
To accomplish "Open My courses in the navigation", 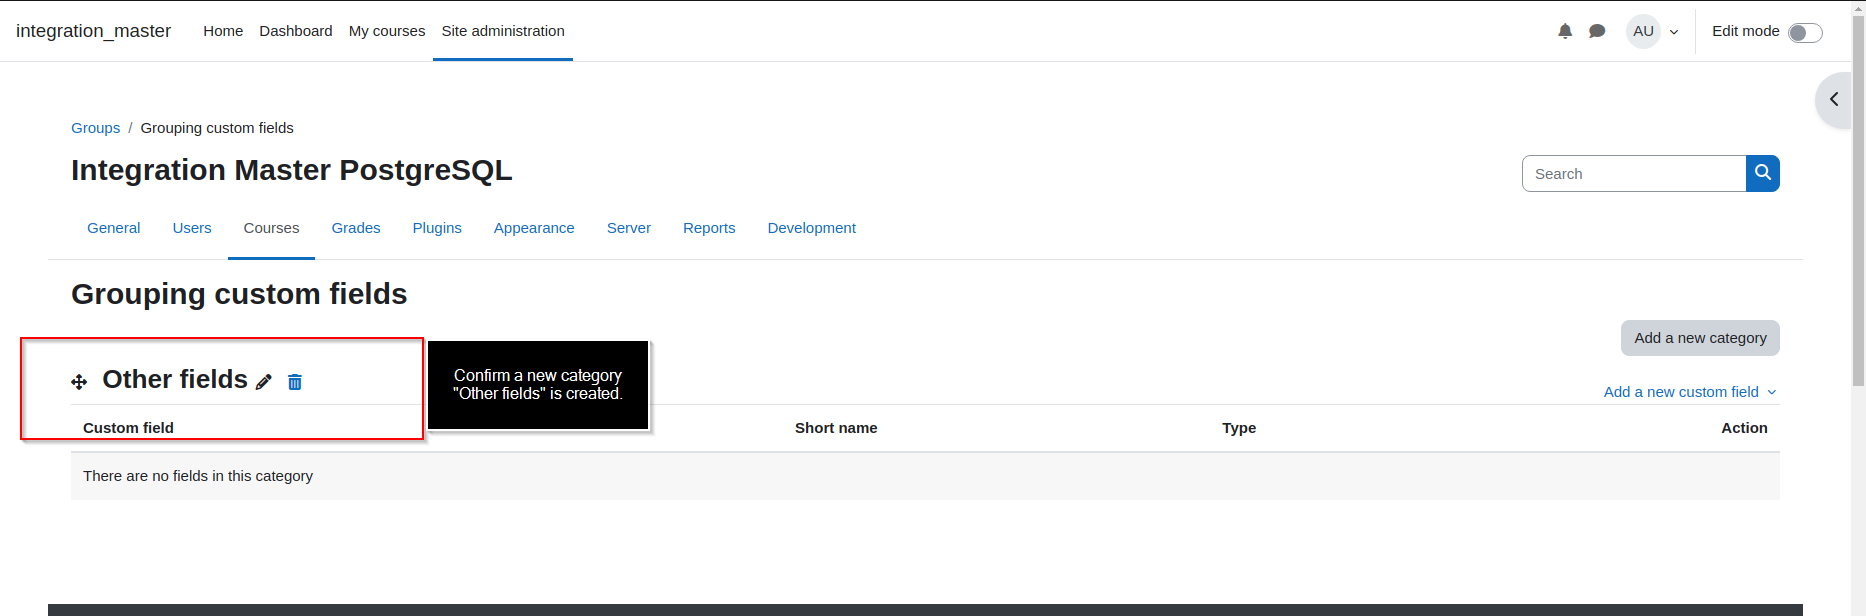I will tap(387, 31).
